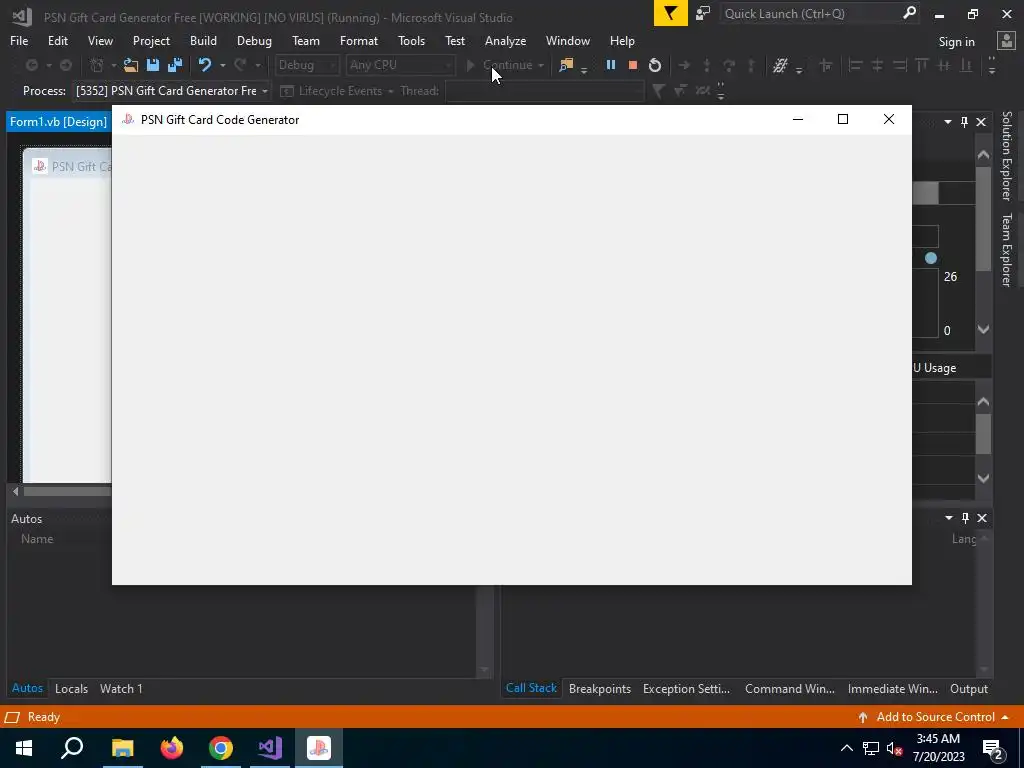The height and width of the screenshot is (768, 1024).
Task: Click the Open File folder icon
Action: pos(131,65)
